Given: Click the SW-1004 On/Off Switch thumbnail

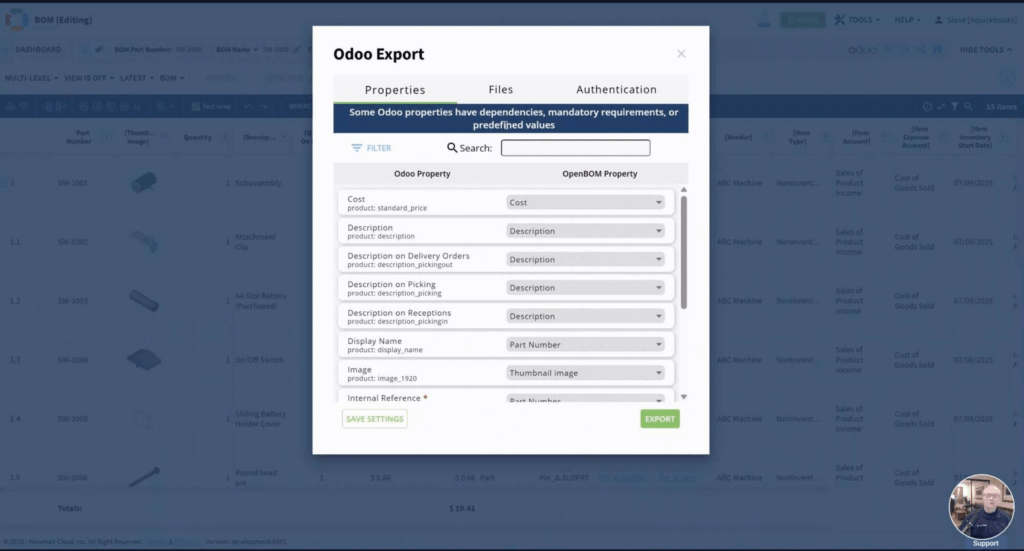Looking at the screenshot, I should [144, 359].
